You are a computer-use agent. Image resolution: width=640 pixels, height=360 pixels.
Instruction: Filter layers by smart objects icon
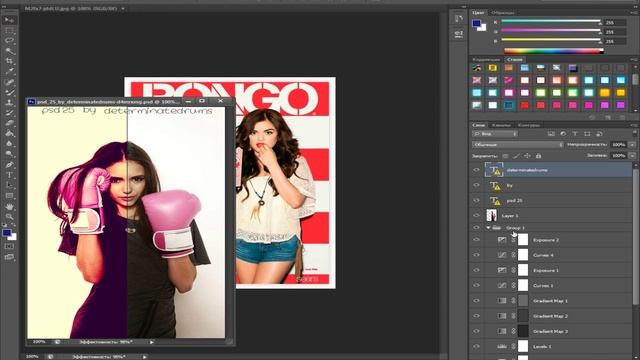pos(599,133)
